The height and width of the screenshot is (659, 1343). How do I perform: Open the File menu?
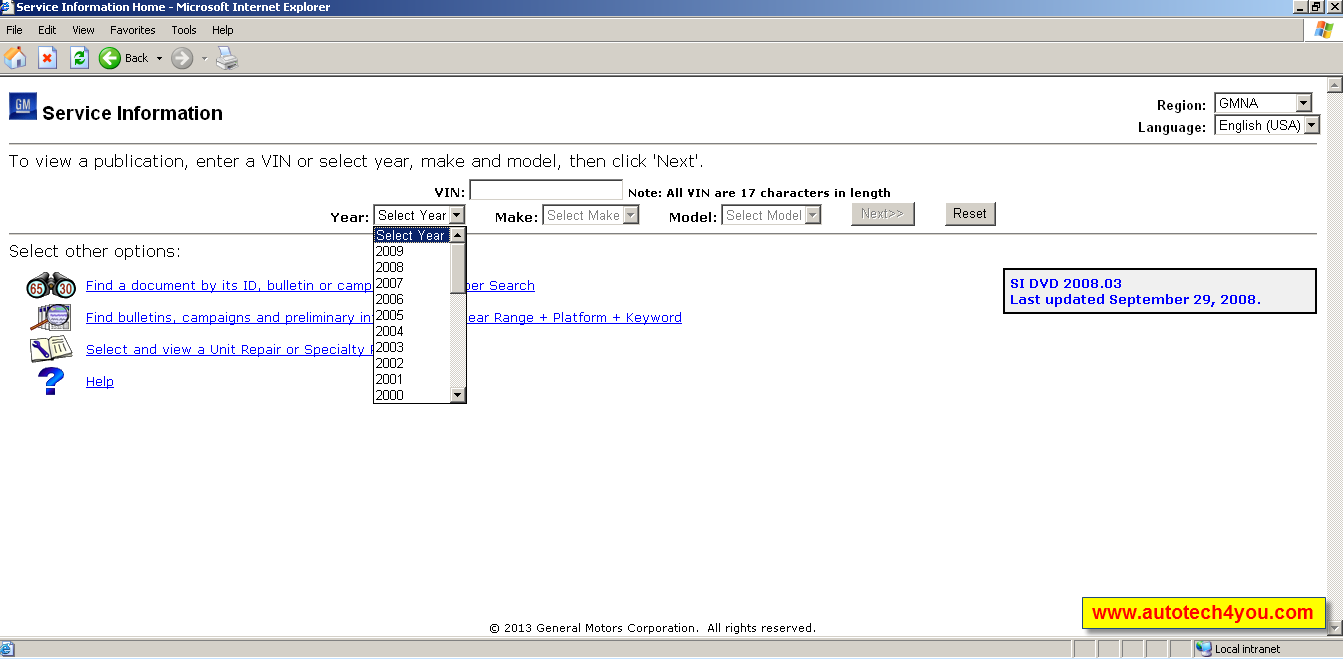14,30
